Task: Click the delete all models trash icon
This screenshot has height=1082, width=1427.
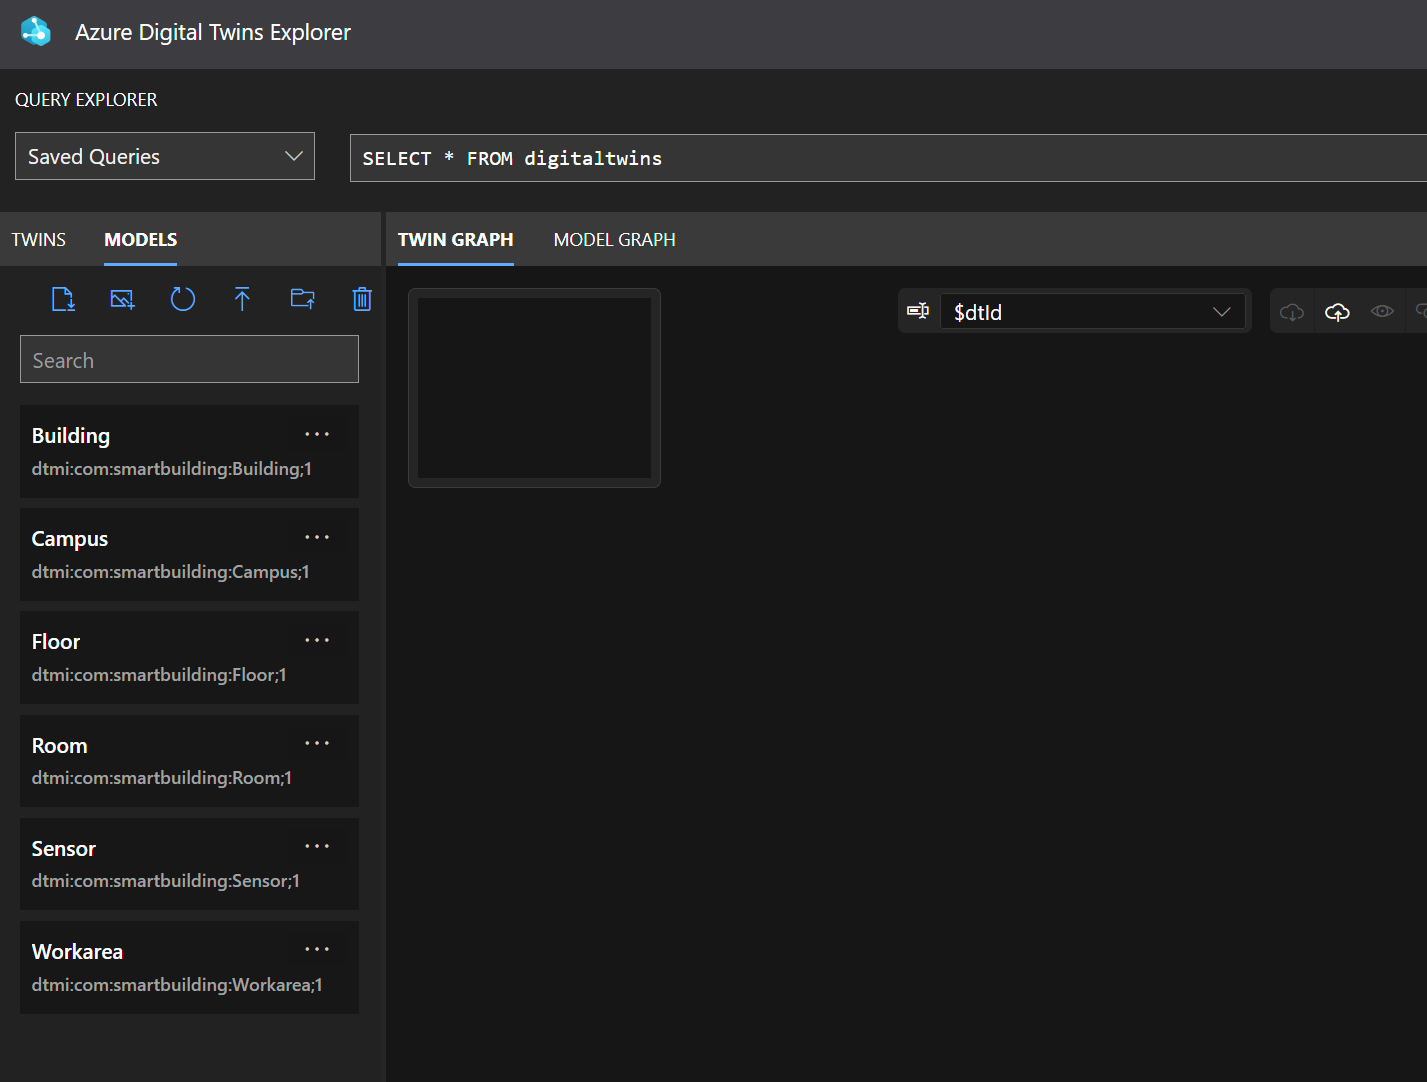Action: (x=362, y=299)
